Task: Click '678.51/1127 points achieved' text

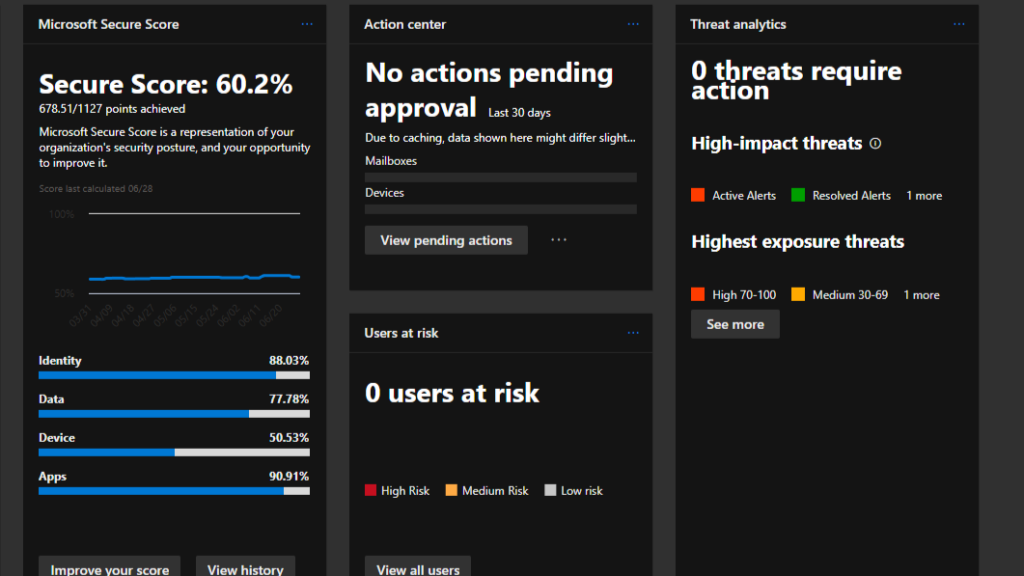Action: [x=112, y=109]
